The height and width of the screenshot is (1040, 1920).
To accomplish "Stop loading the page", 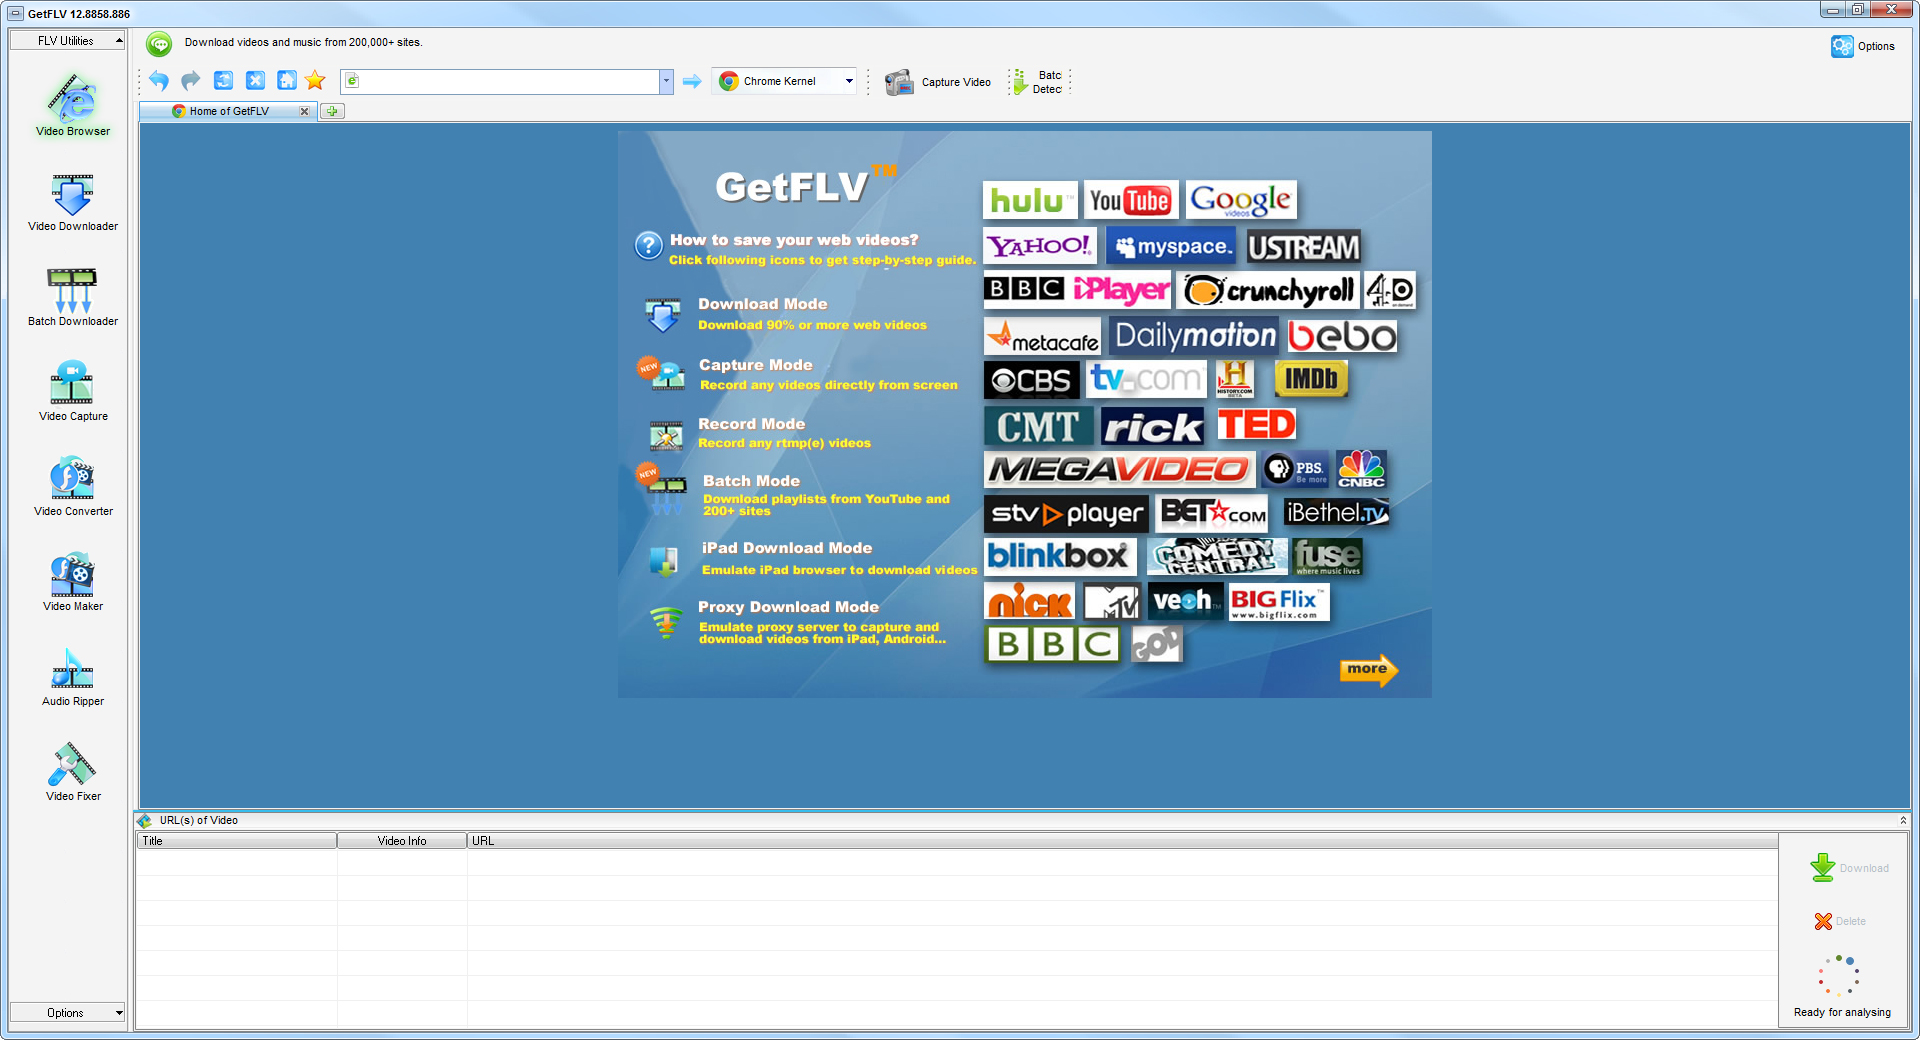I will (x=255, y=81).
